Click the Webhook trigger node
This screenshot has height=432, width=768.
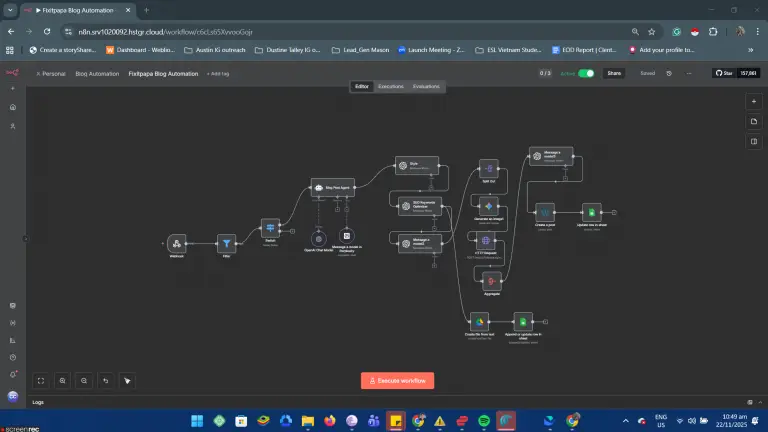176,243
